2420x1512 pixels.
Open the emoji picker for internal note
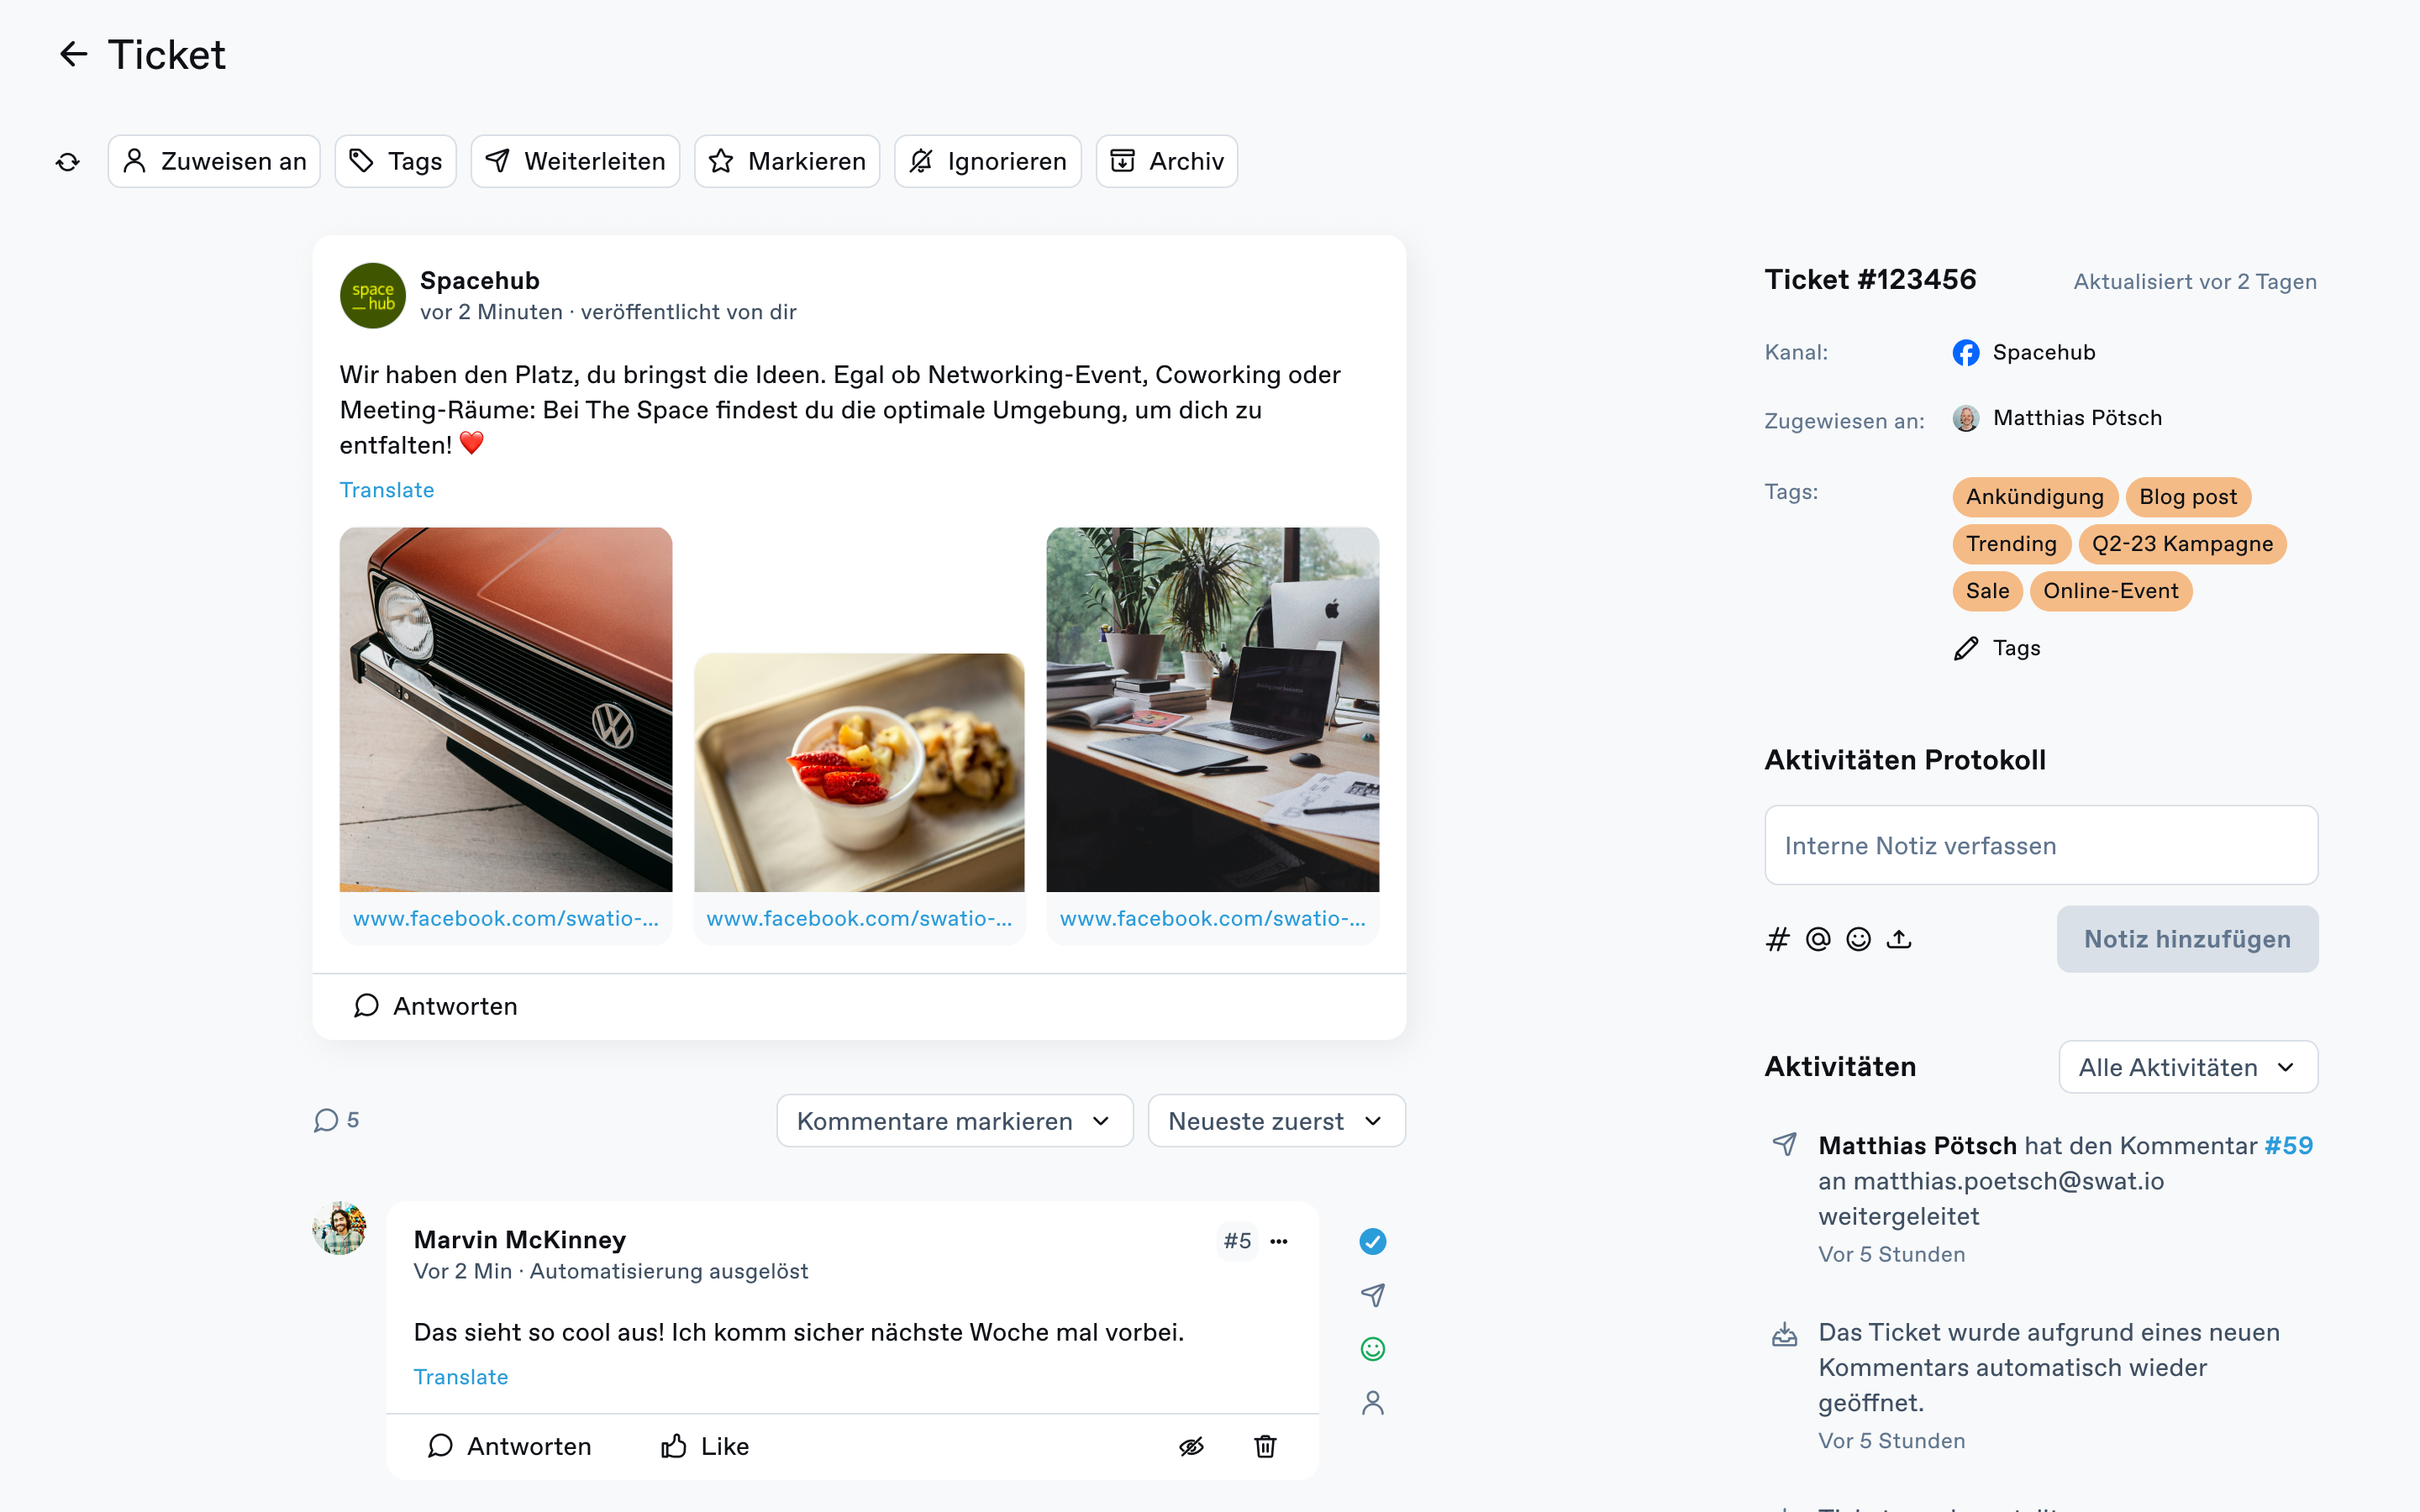click(1858, 939)
